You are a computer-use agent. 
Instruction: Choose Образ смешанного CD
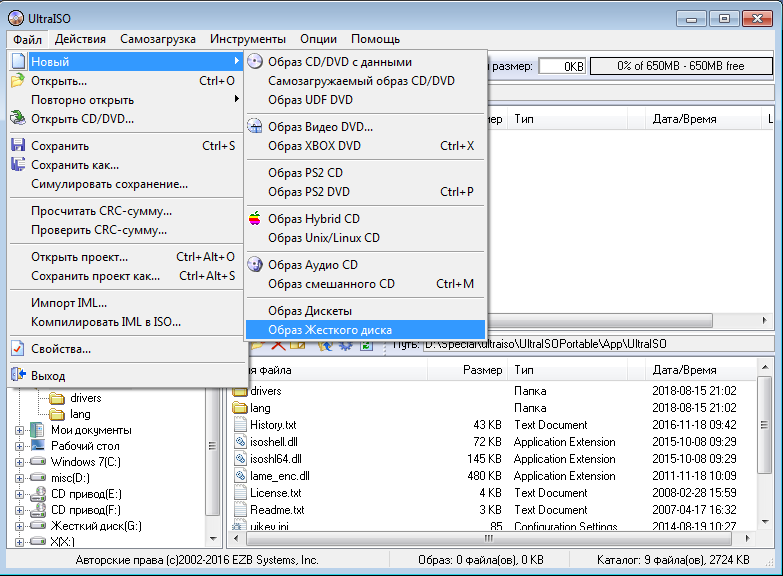(x=366, y=284)
